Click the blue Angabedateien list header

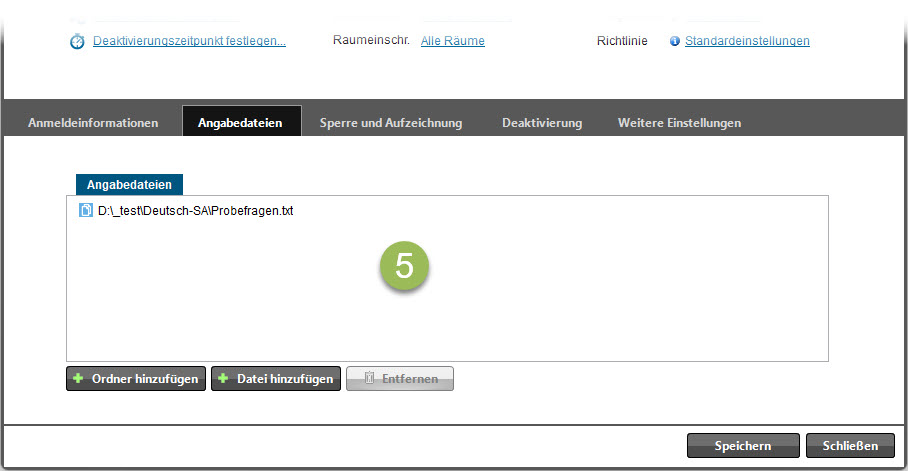(x=129, y=185)
